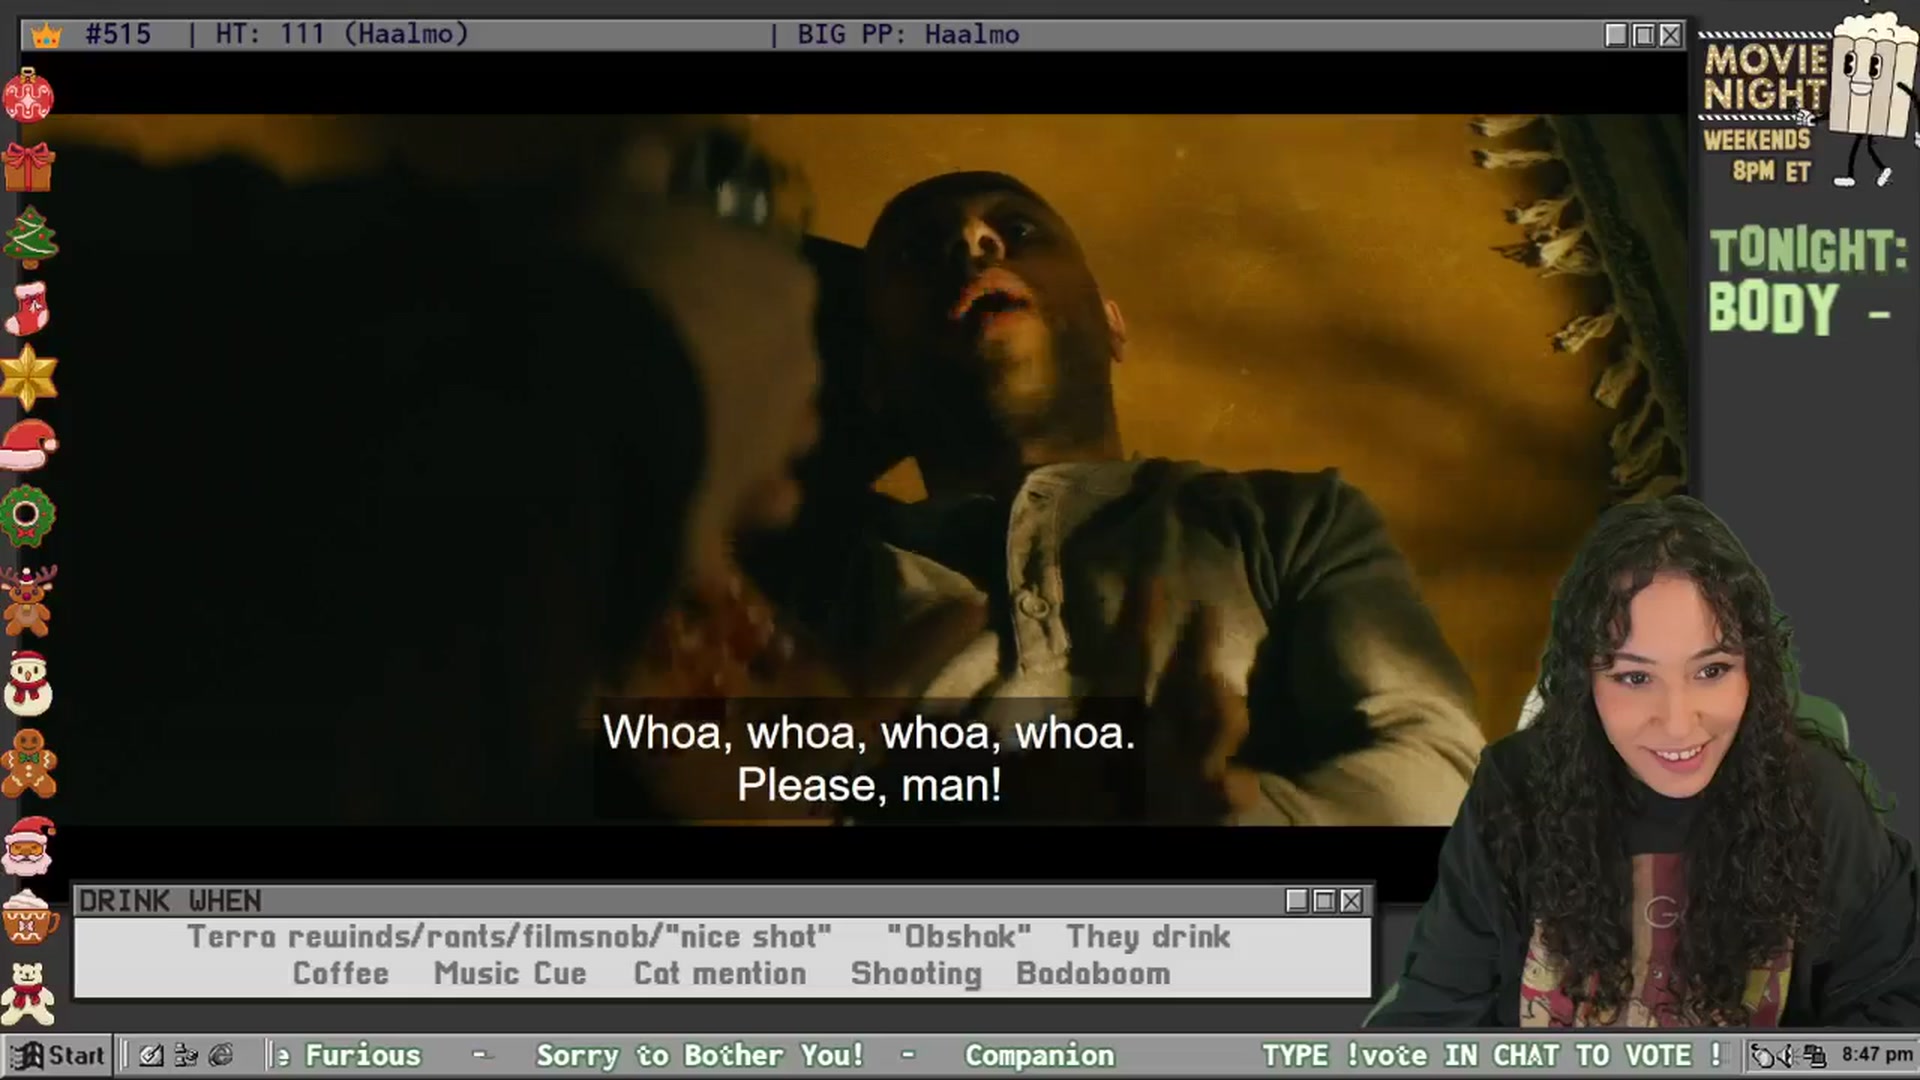The height and width of the screenshot is (1080, 1920).
Task: Click the Christmas tree icon
Action: [30, 237]
